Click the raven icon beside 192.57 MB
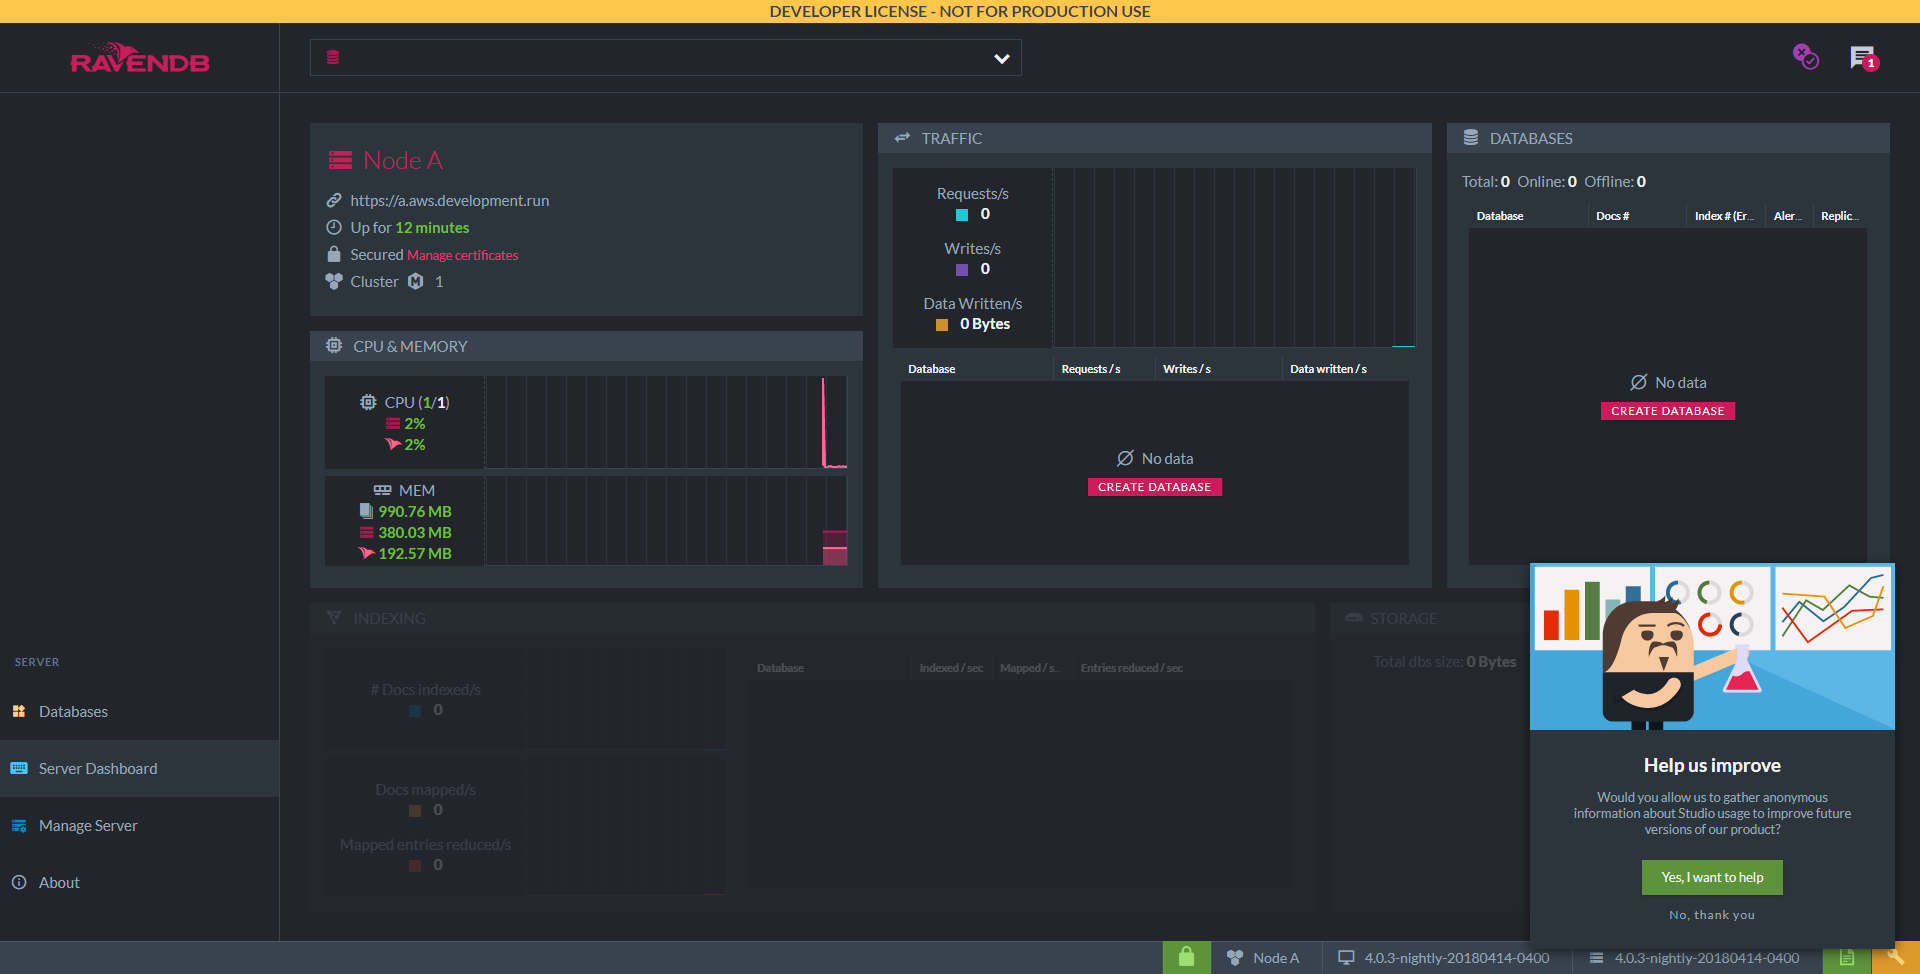Viewport: 1920px width, 974px height. click(367, 553)
